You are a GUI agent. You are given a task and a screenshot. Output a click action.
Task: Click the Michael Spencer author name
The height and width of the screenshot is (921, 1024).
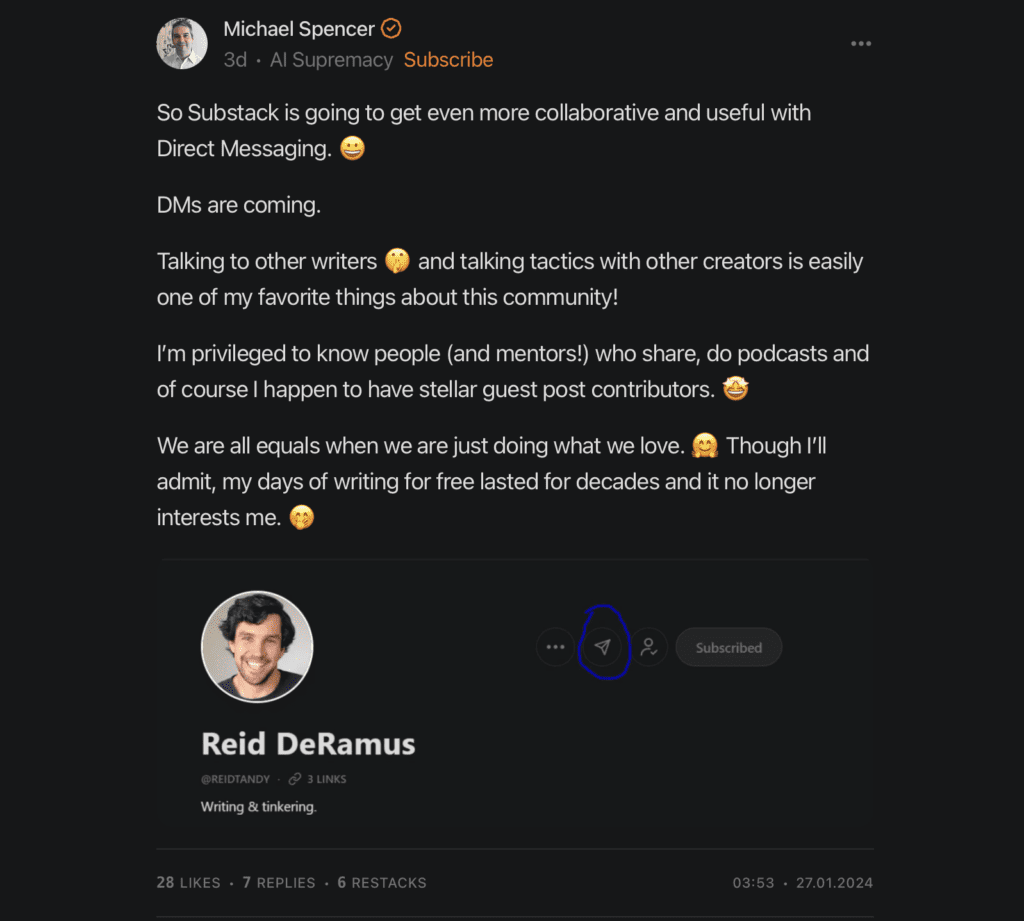[298, 29]
